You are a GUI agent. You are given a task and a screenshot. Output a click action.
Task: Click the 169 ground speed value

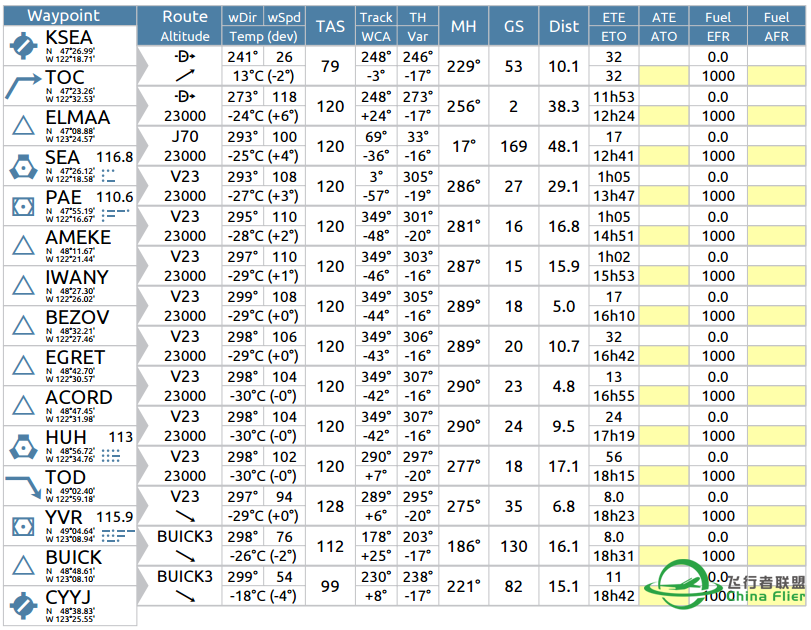click(x=514, y=146)
